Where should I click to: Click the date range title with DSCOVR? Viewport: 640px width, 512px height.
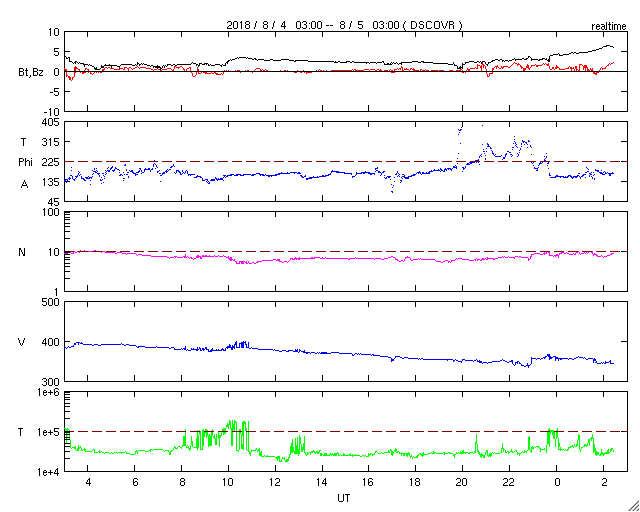pos(344,25)
